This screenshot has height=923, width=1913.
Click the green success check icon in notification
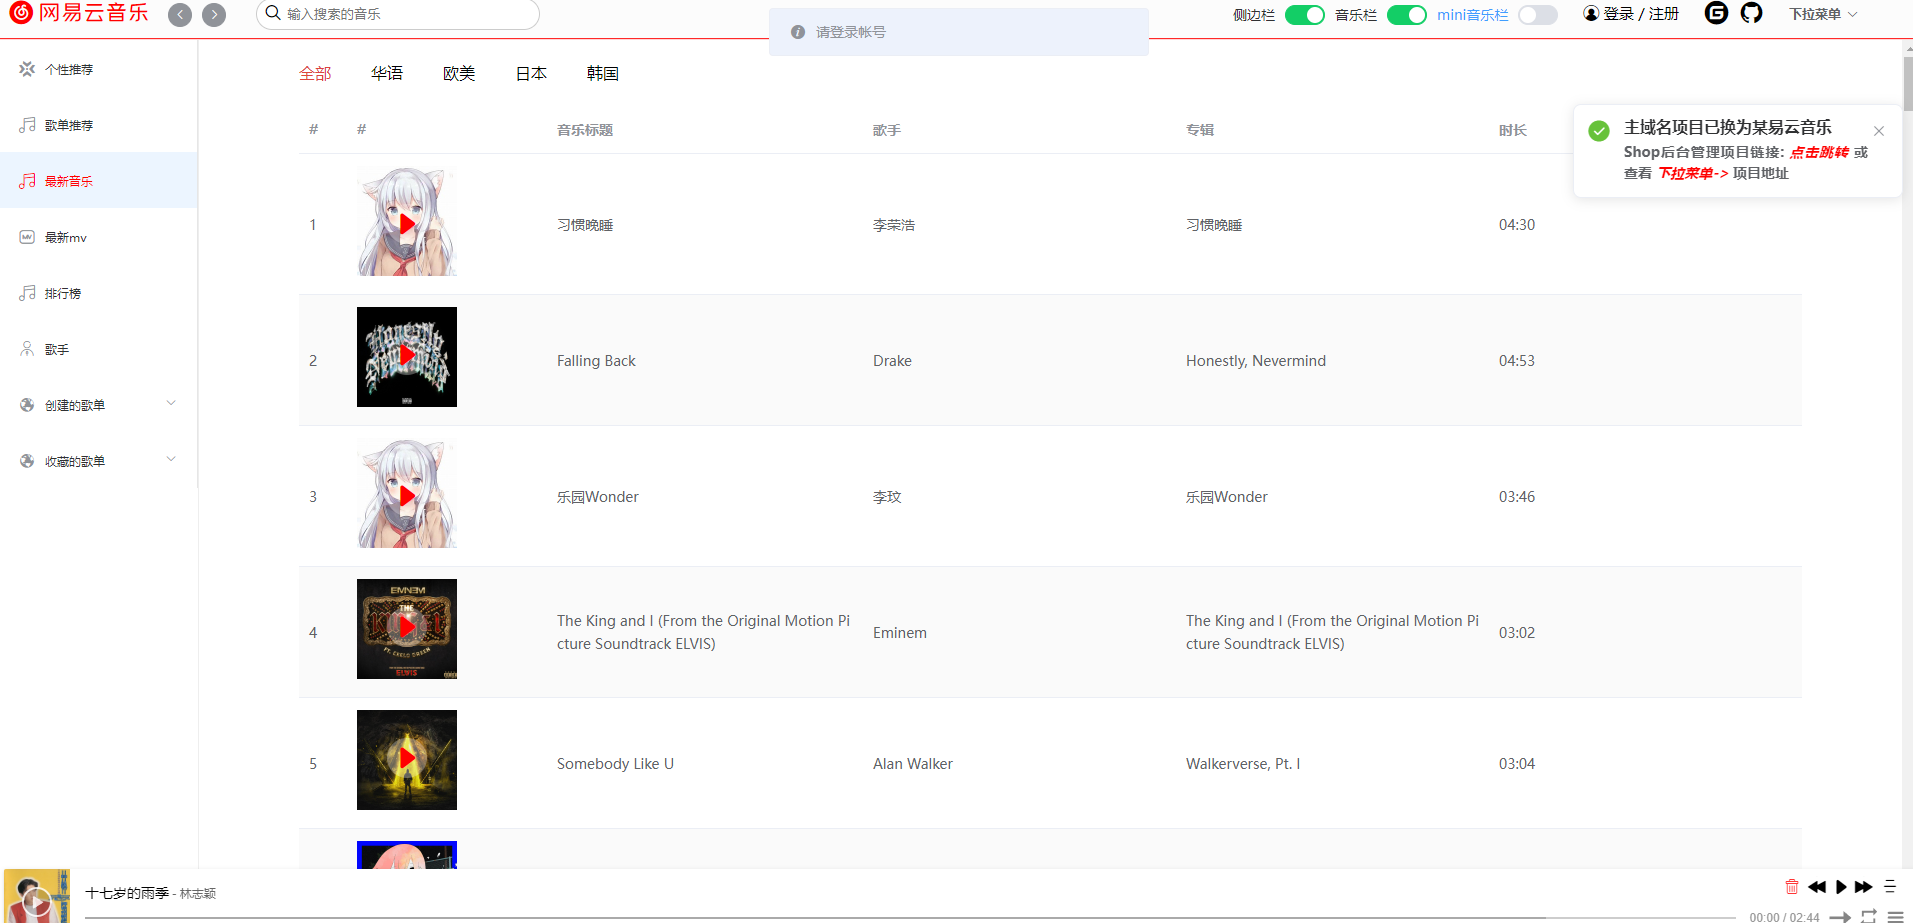point(1599,131)
